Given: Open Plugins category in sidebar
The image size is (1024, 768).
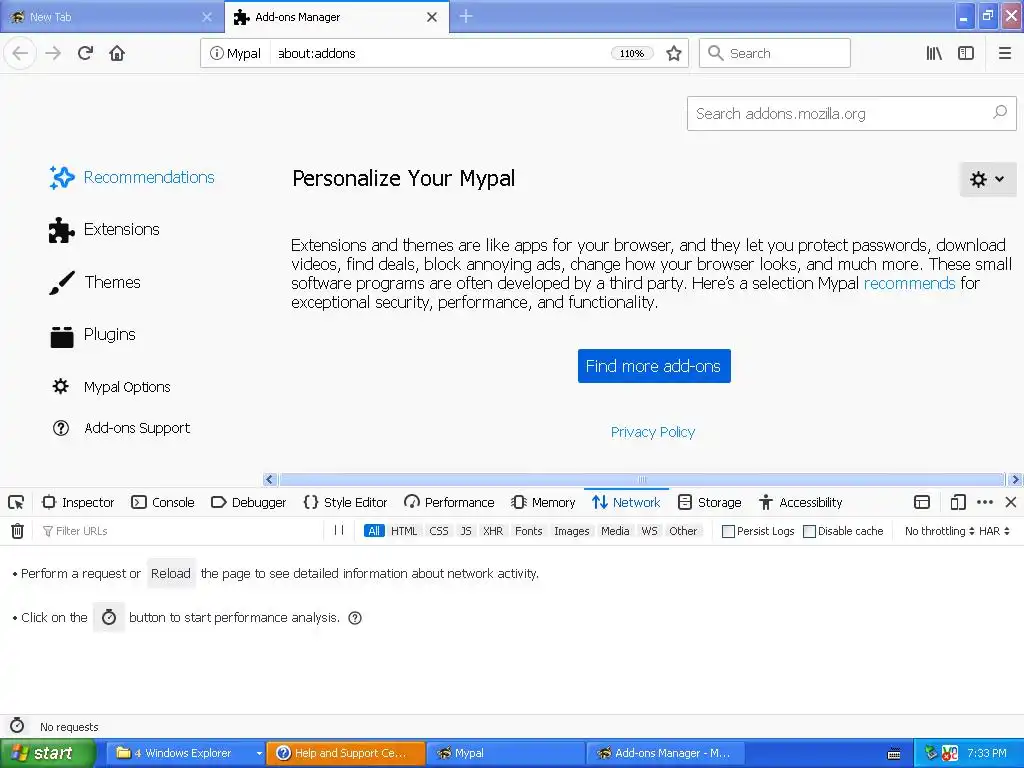Looking at the screenshot, I should (92, 335).
